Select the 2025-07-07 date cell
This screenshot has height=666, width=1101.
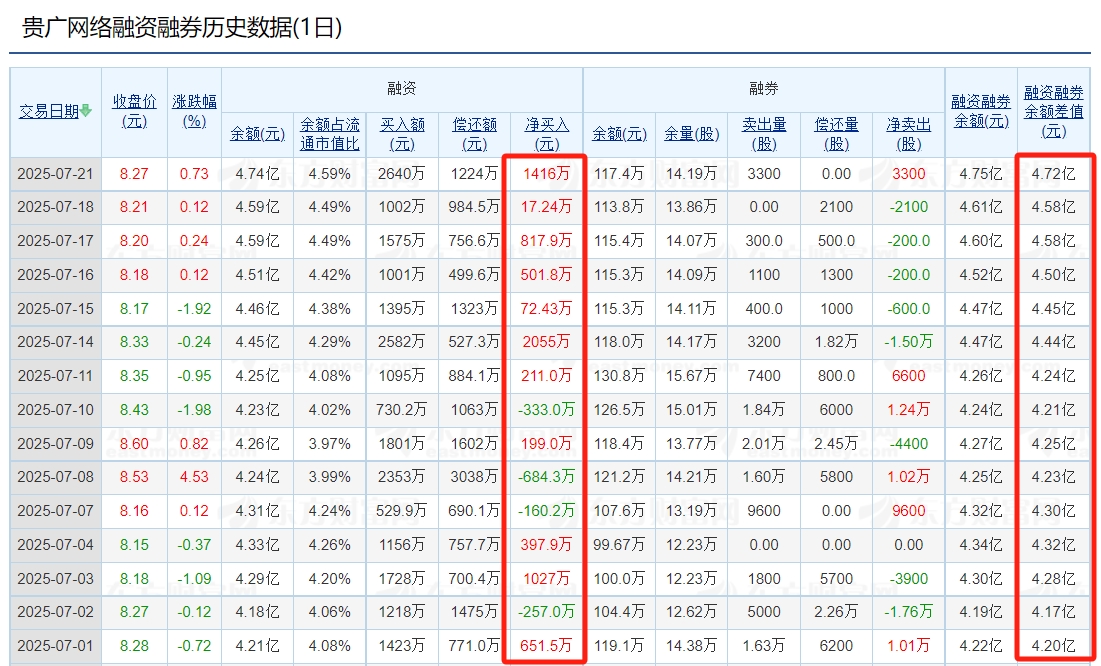[55, 511]
